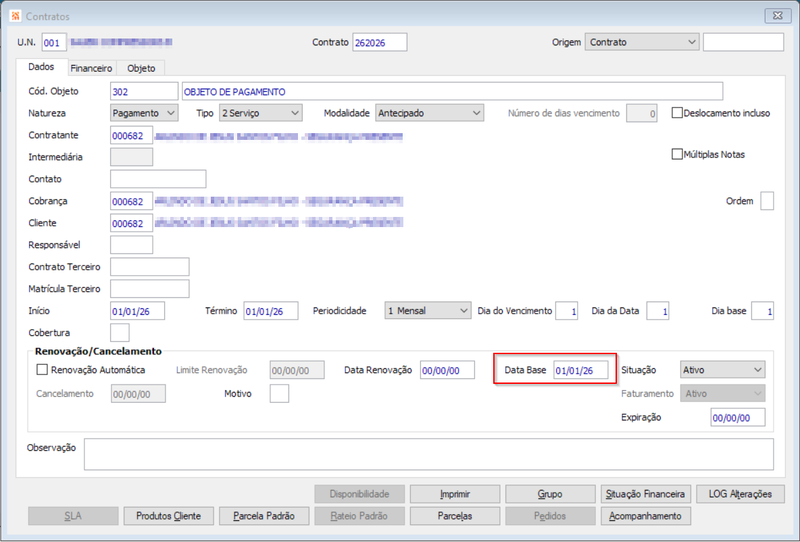
Task: Click the Ordem field
Action: pyautogui.click(x=767, y=201)
